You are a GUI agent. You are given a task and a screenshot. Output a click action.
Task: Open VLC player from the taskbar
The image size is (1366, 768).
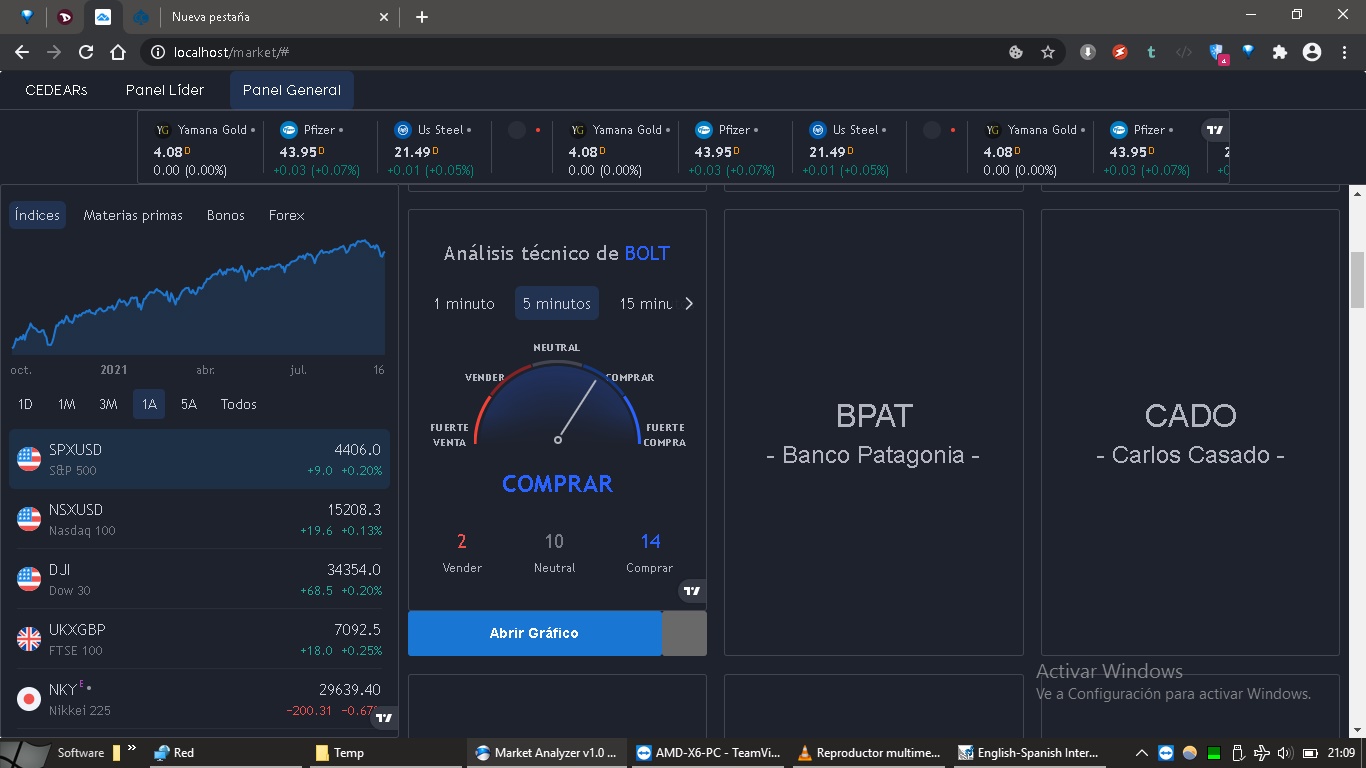click(x=870, y=753)
